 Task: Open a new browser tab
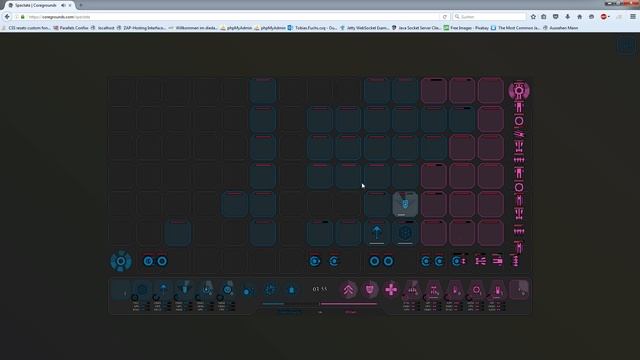coord(80,5)
